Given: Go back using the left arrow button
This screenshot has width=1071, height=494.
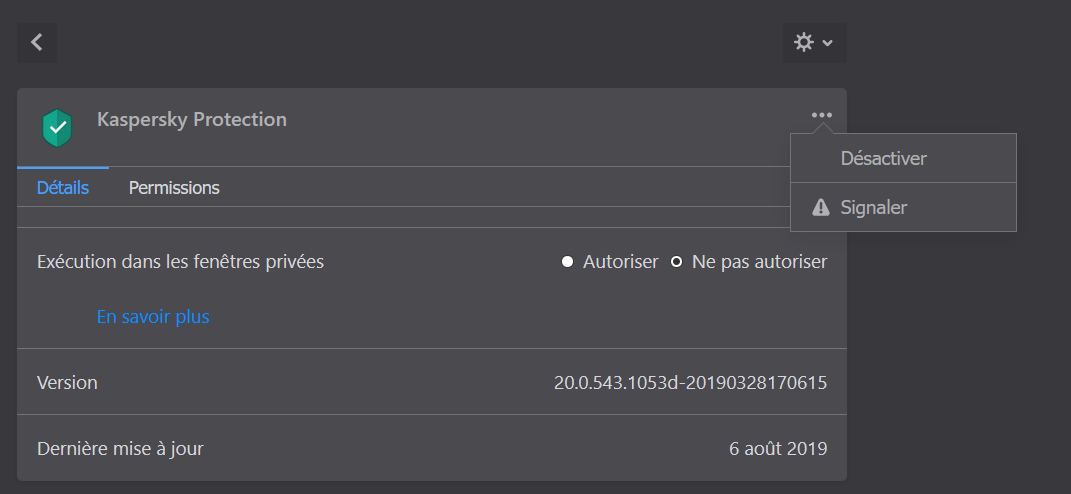Looking at the screenshot, I should tap(37, 42).
